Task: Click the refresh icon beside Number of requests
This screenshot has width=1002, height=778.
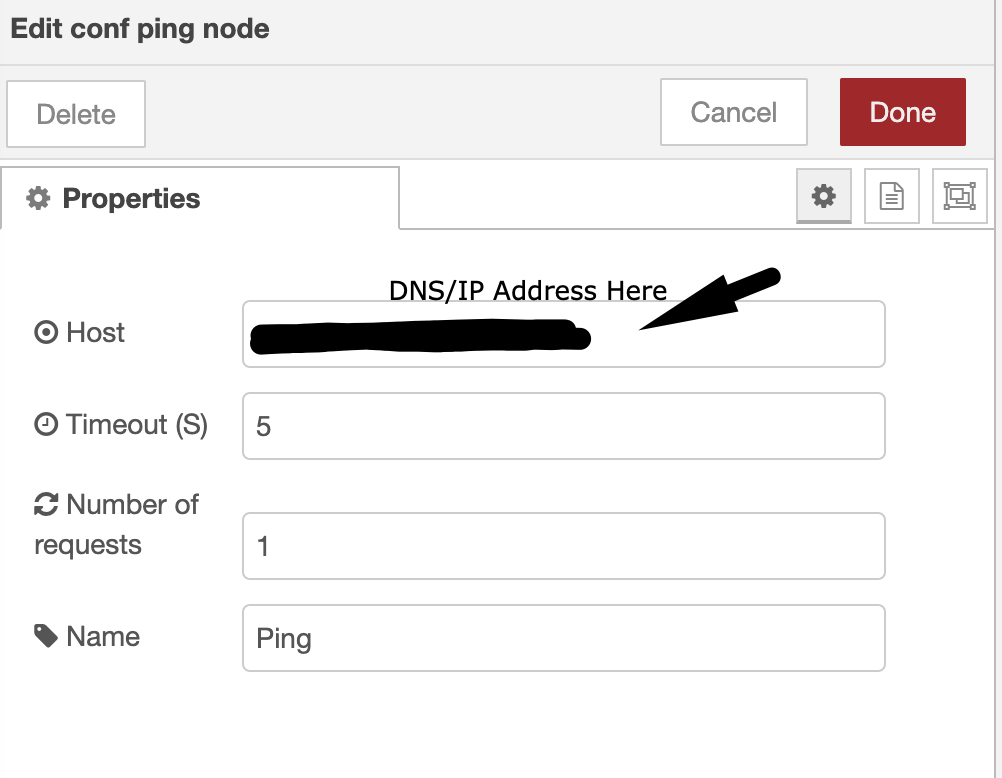Action: coord(46,504)
